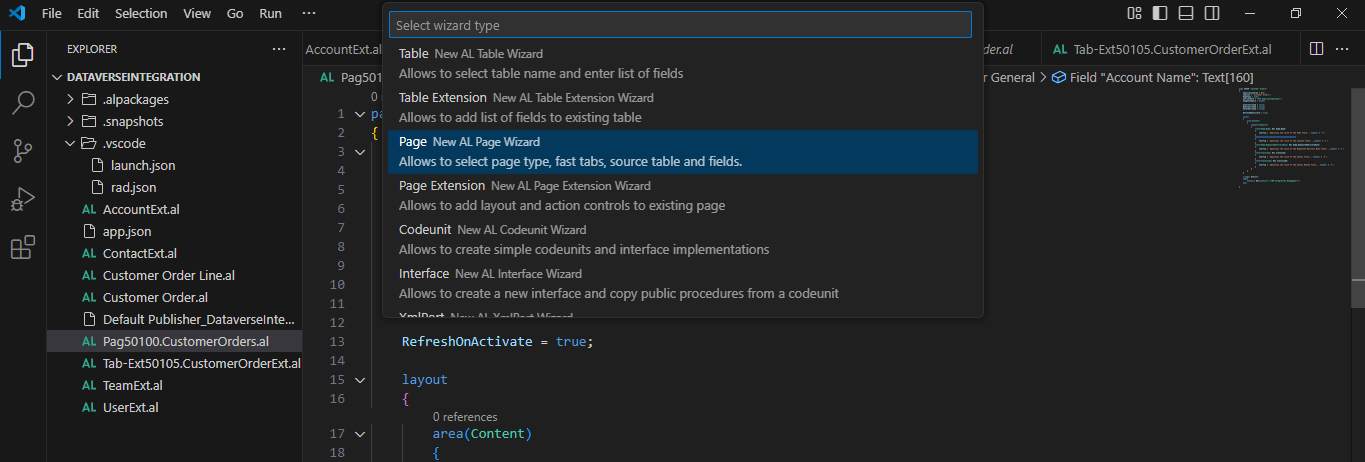Viewport: 1365px width, 462px height.
Task: Open the Search view icon
Action: tap(22, 103)
